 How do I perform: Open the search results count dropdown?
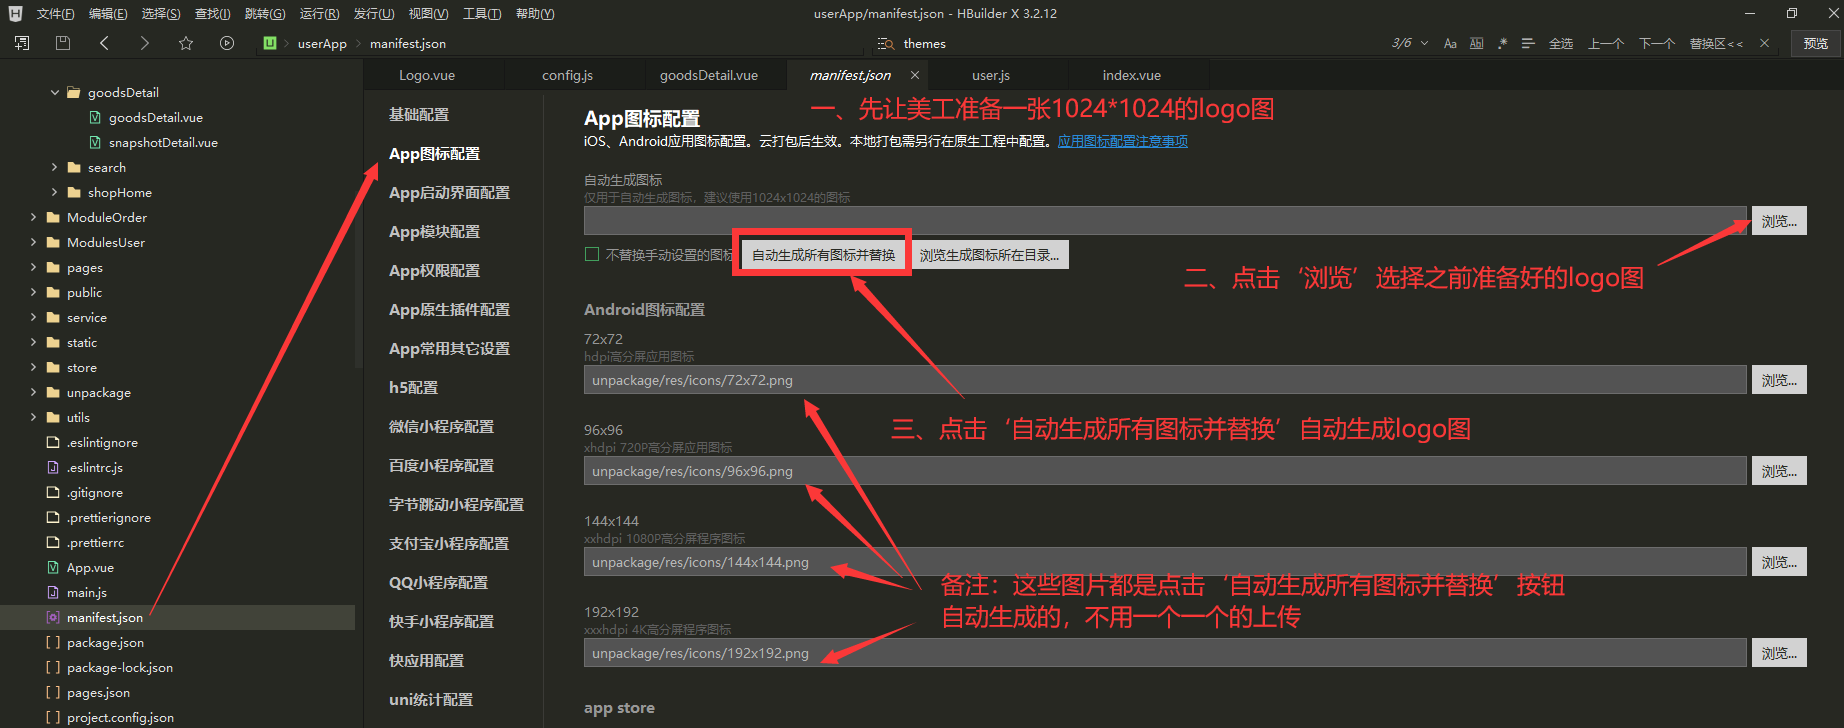(1424, 44)
